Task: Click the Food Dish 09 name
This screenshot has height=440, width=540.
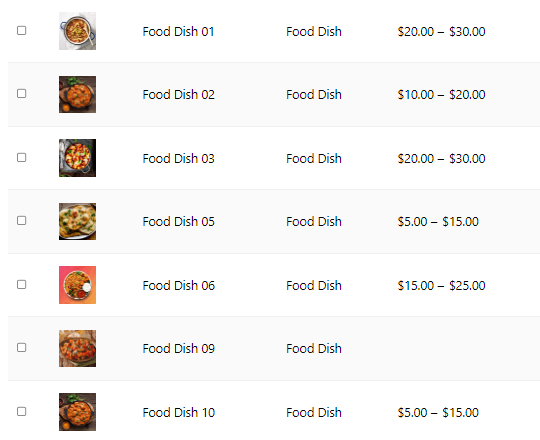Action: pyautogui.click(x=179, y=349)
